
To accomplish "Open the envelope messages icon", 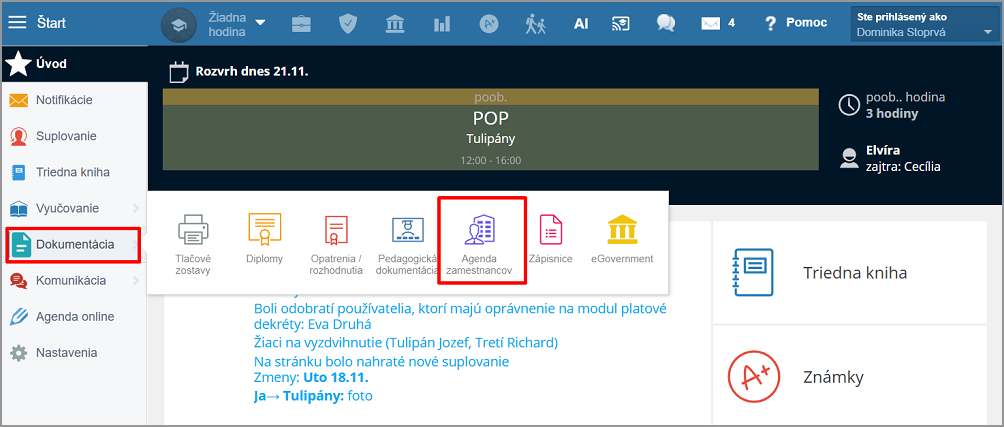I will pos(711,23).
